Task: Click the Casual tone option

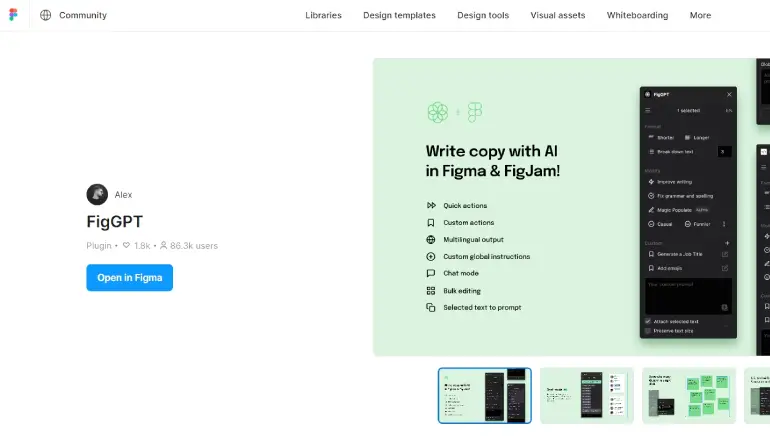Action: pos(660,224)
